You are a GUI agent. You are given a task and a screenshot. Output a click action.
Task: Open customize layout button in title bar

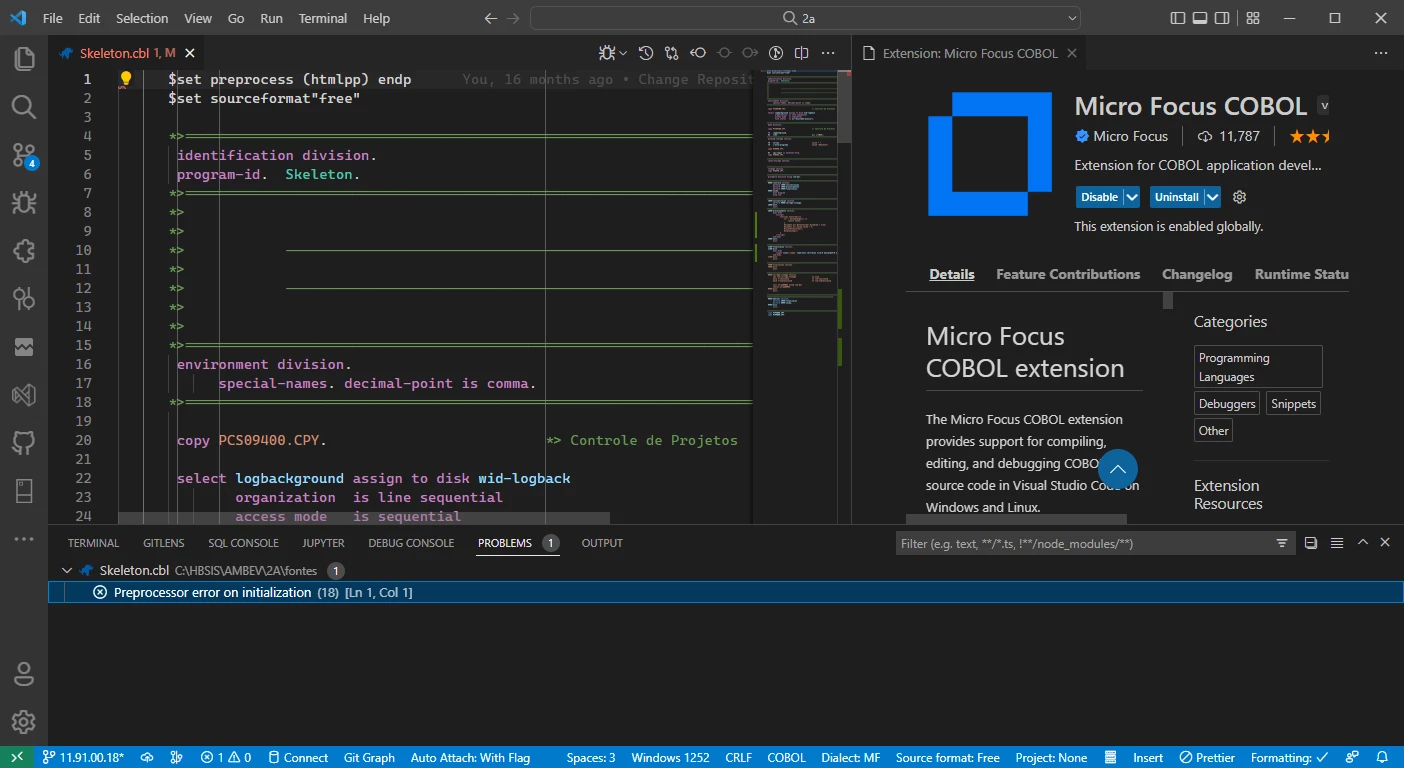1253,18
